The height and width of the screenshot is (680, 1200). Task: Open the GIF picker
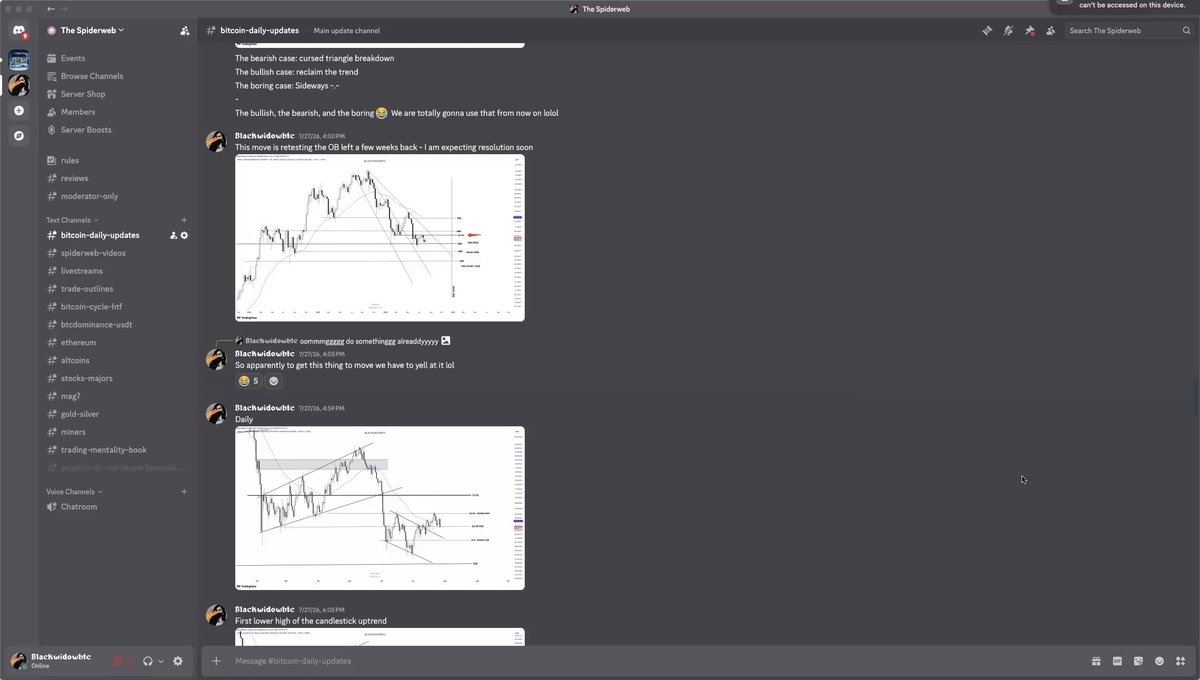coord(1117,661)
